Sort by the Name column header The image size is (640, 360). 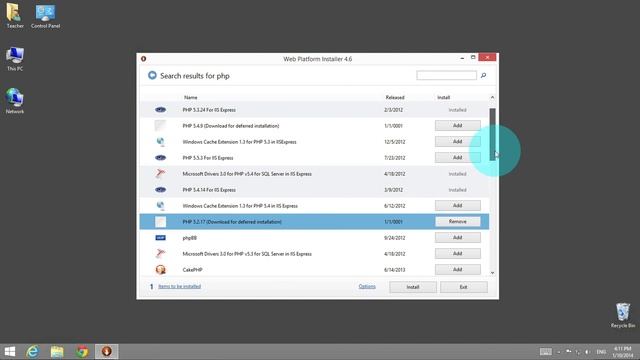(191, 97)
